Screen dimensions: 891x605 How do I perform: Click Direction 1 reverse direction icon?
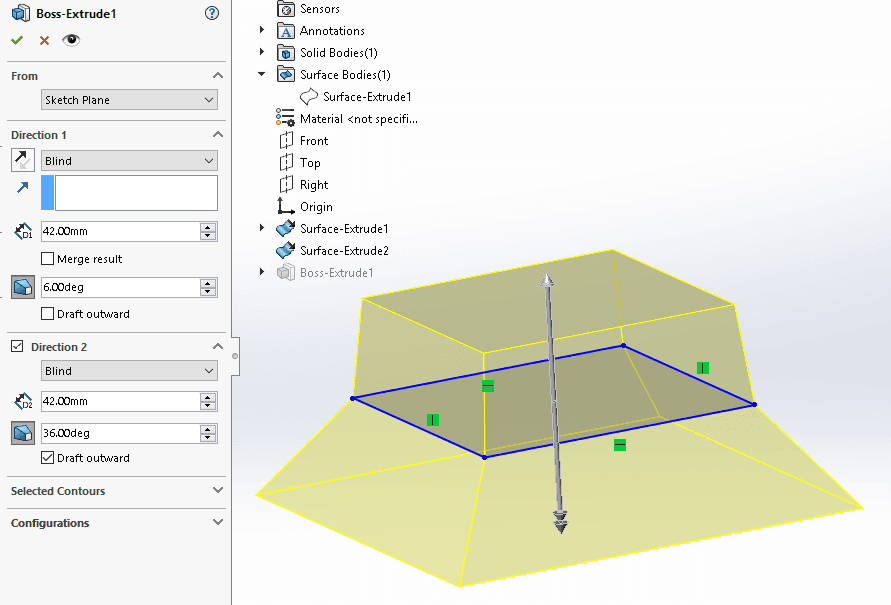(x=22, y=160)
